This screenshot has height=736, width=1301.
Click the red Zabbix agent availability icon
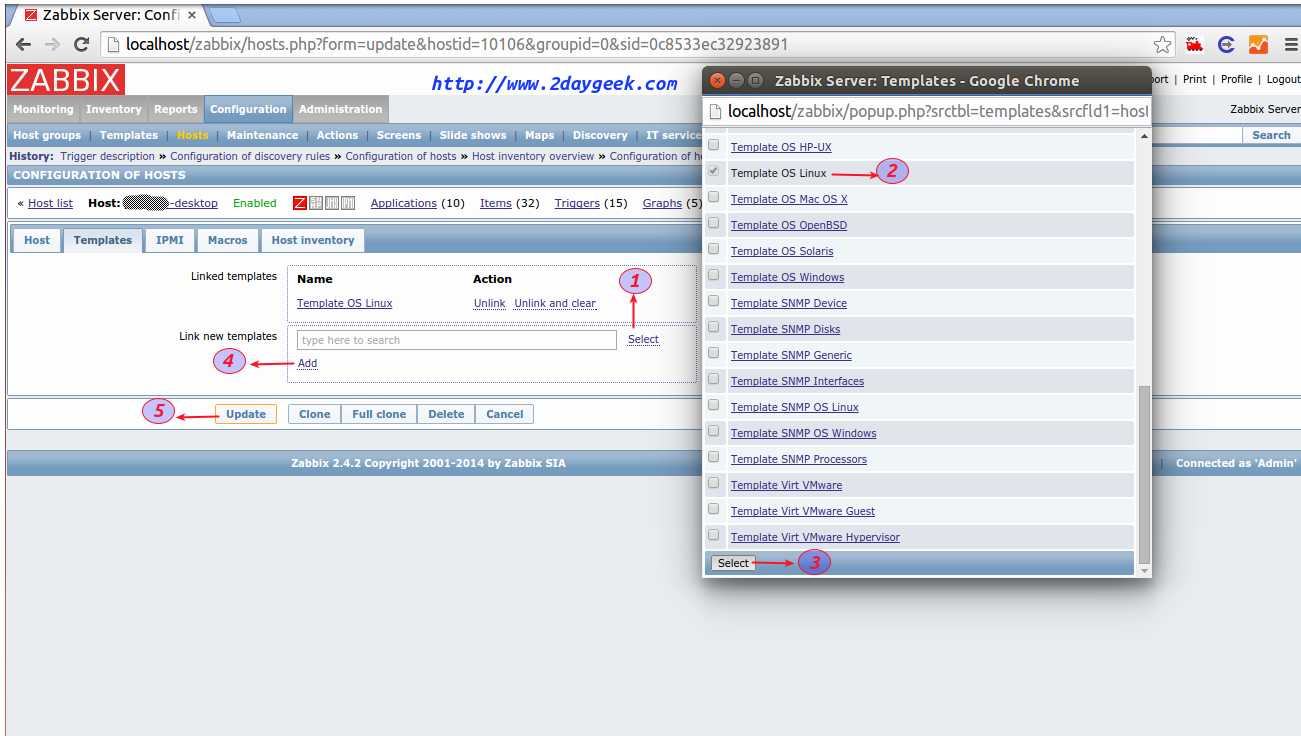(x=300, y=203)
